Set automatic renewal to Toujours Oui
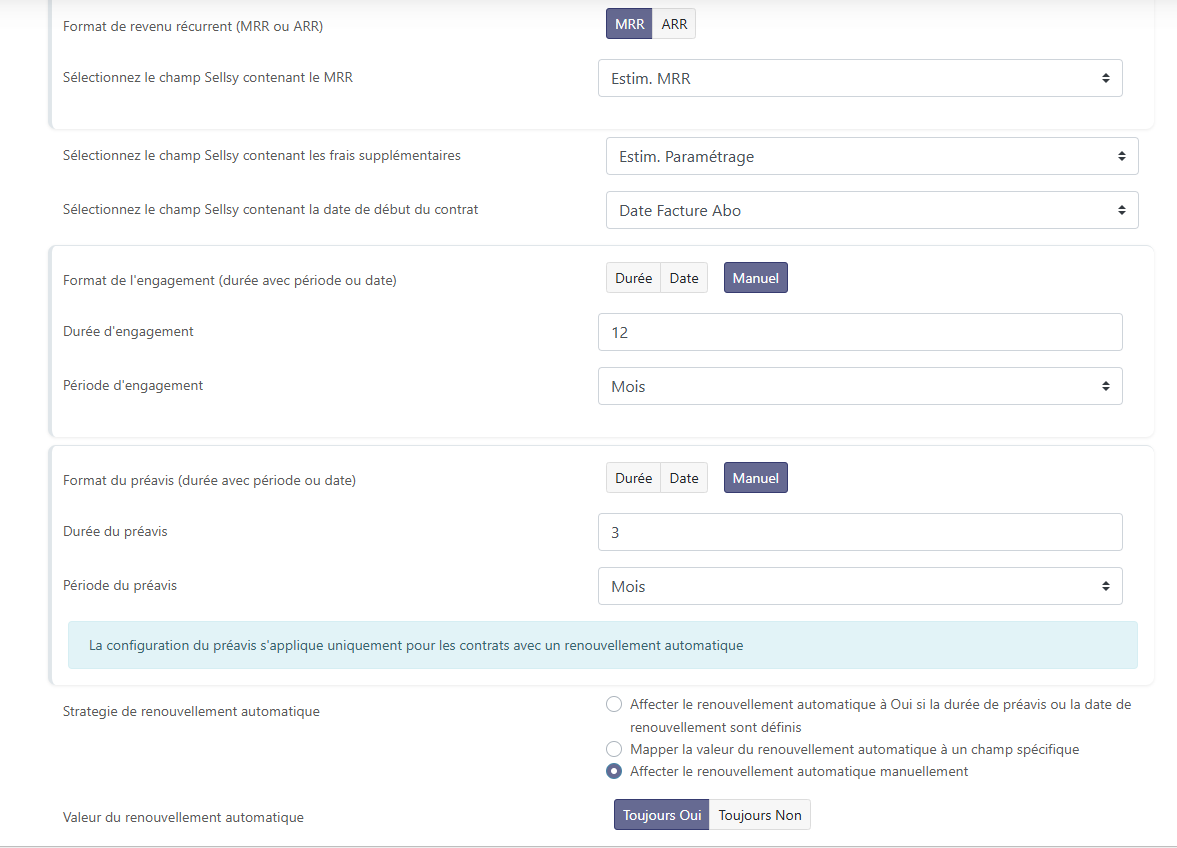The height and width of the screenshot is (848, 1177). pyautogui.click(x=661, y=815)
